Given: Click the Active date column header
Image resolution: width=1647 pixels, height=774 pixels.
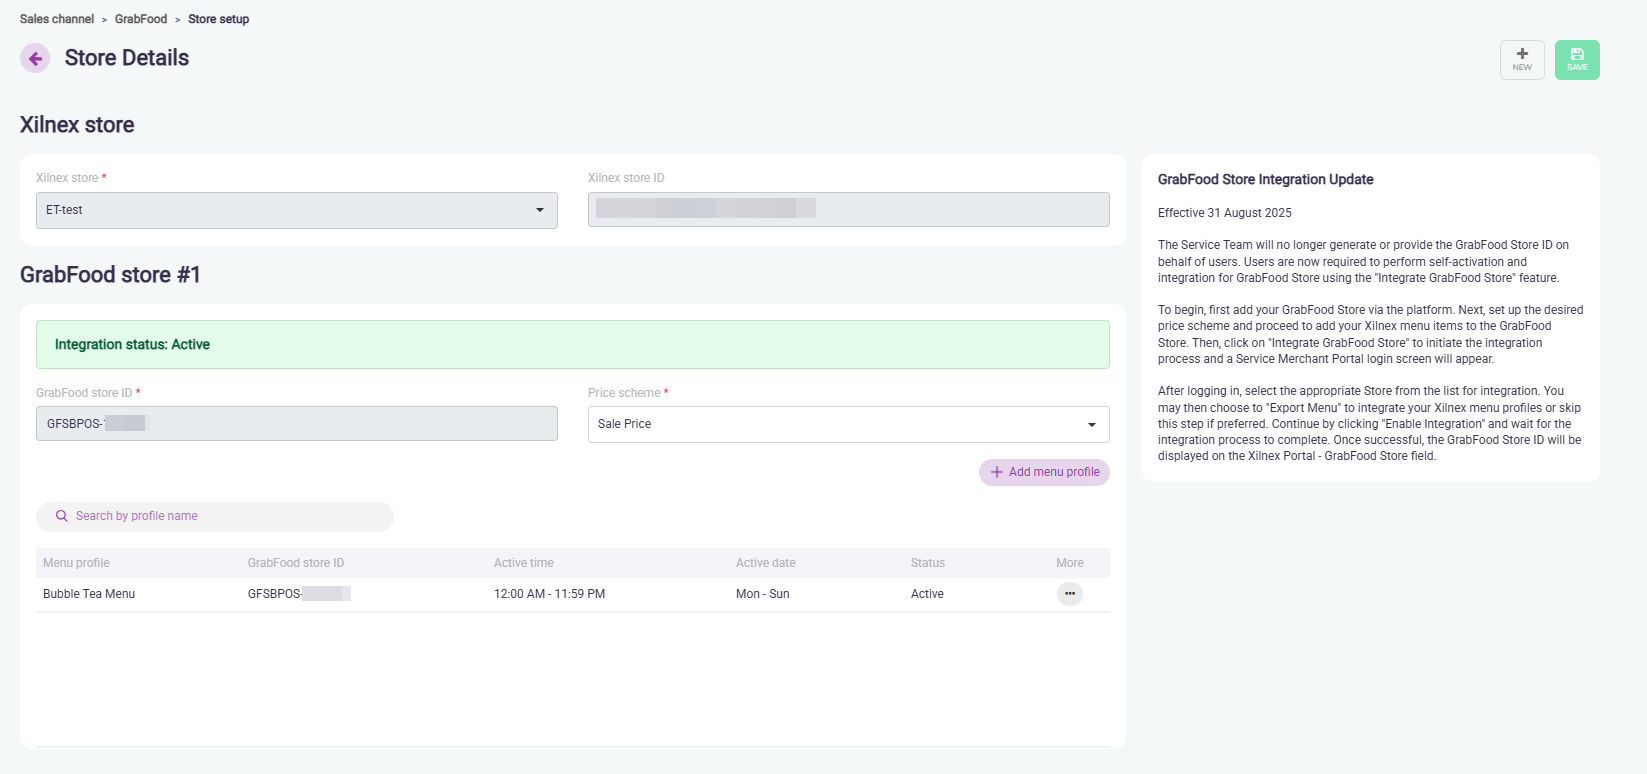Looking at the screenshot, I should [765, 563].
